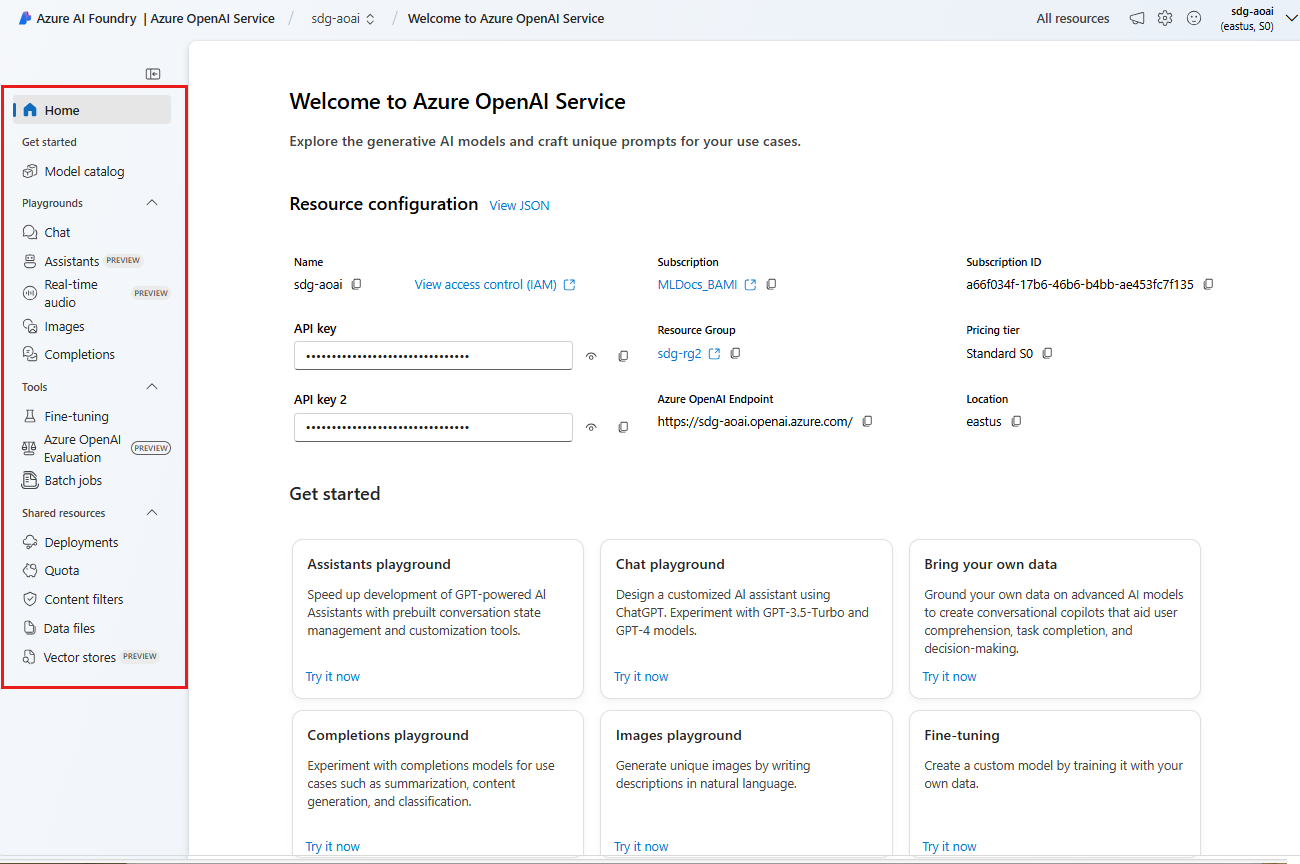Viewport: 1300px width, 864px height.
Task: Collapse the Tools section
Action: click(152, 387)
